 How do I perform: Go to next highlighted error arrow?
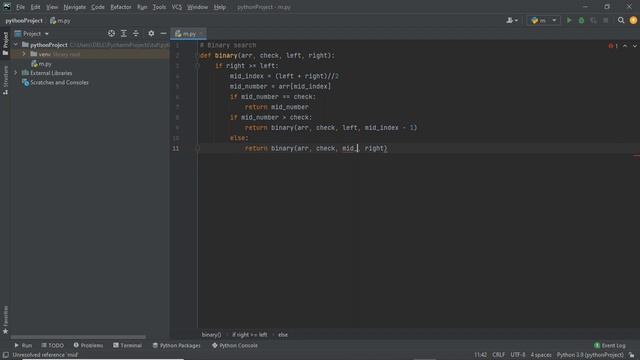point(635,46)
